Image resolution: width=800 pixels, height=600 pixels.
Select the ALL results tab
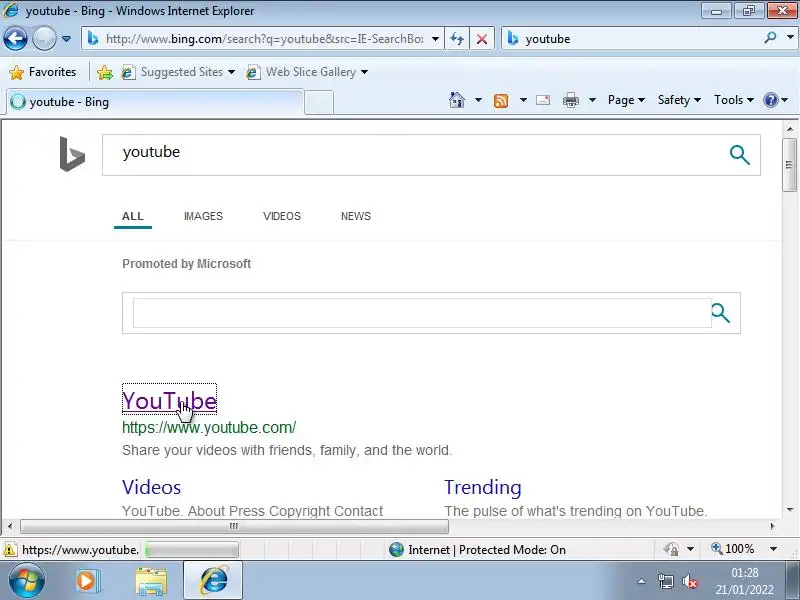(133, 216)
